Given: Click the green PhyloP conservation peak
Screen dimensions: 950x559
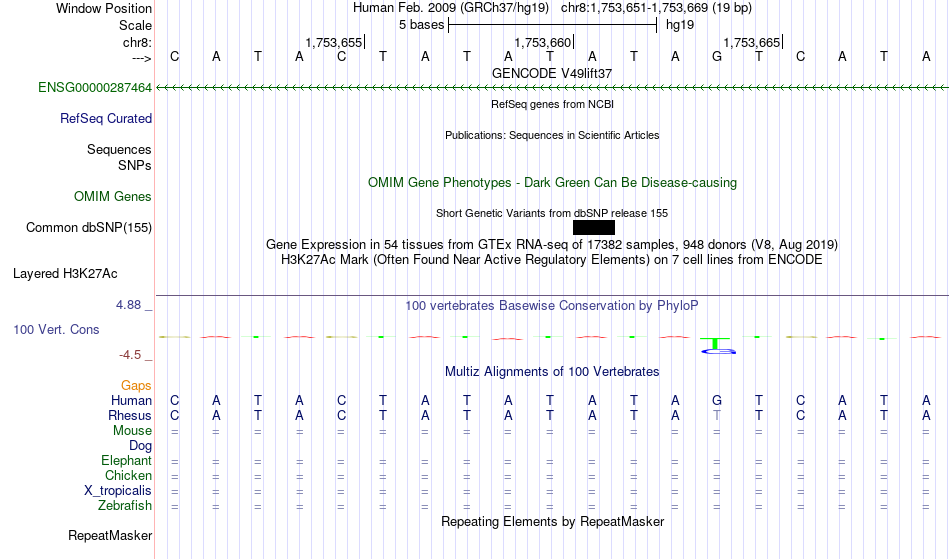Looking at the screenshot, I should pos(716,343).
